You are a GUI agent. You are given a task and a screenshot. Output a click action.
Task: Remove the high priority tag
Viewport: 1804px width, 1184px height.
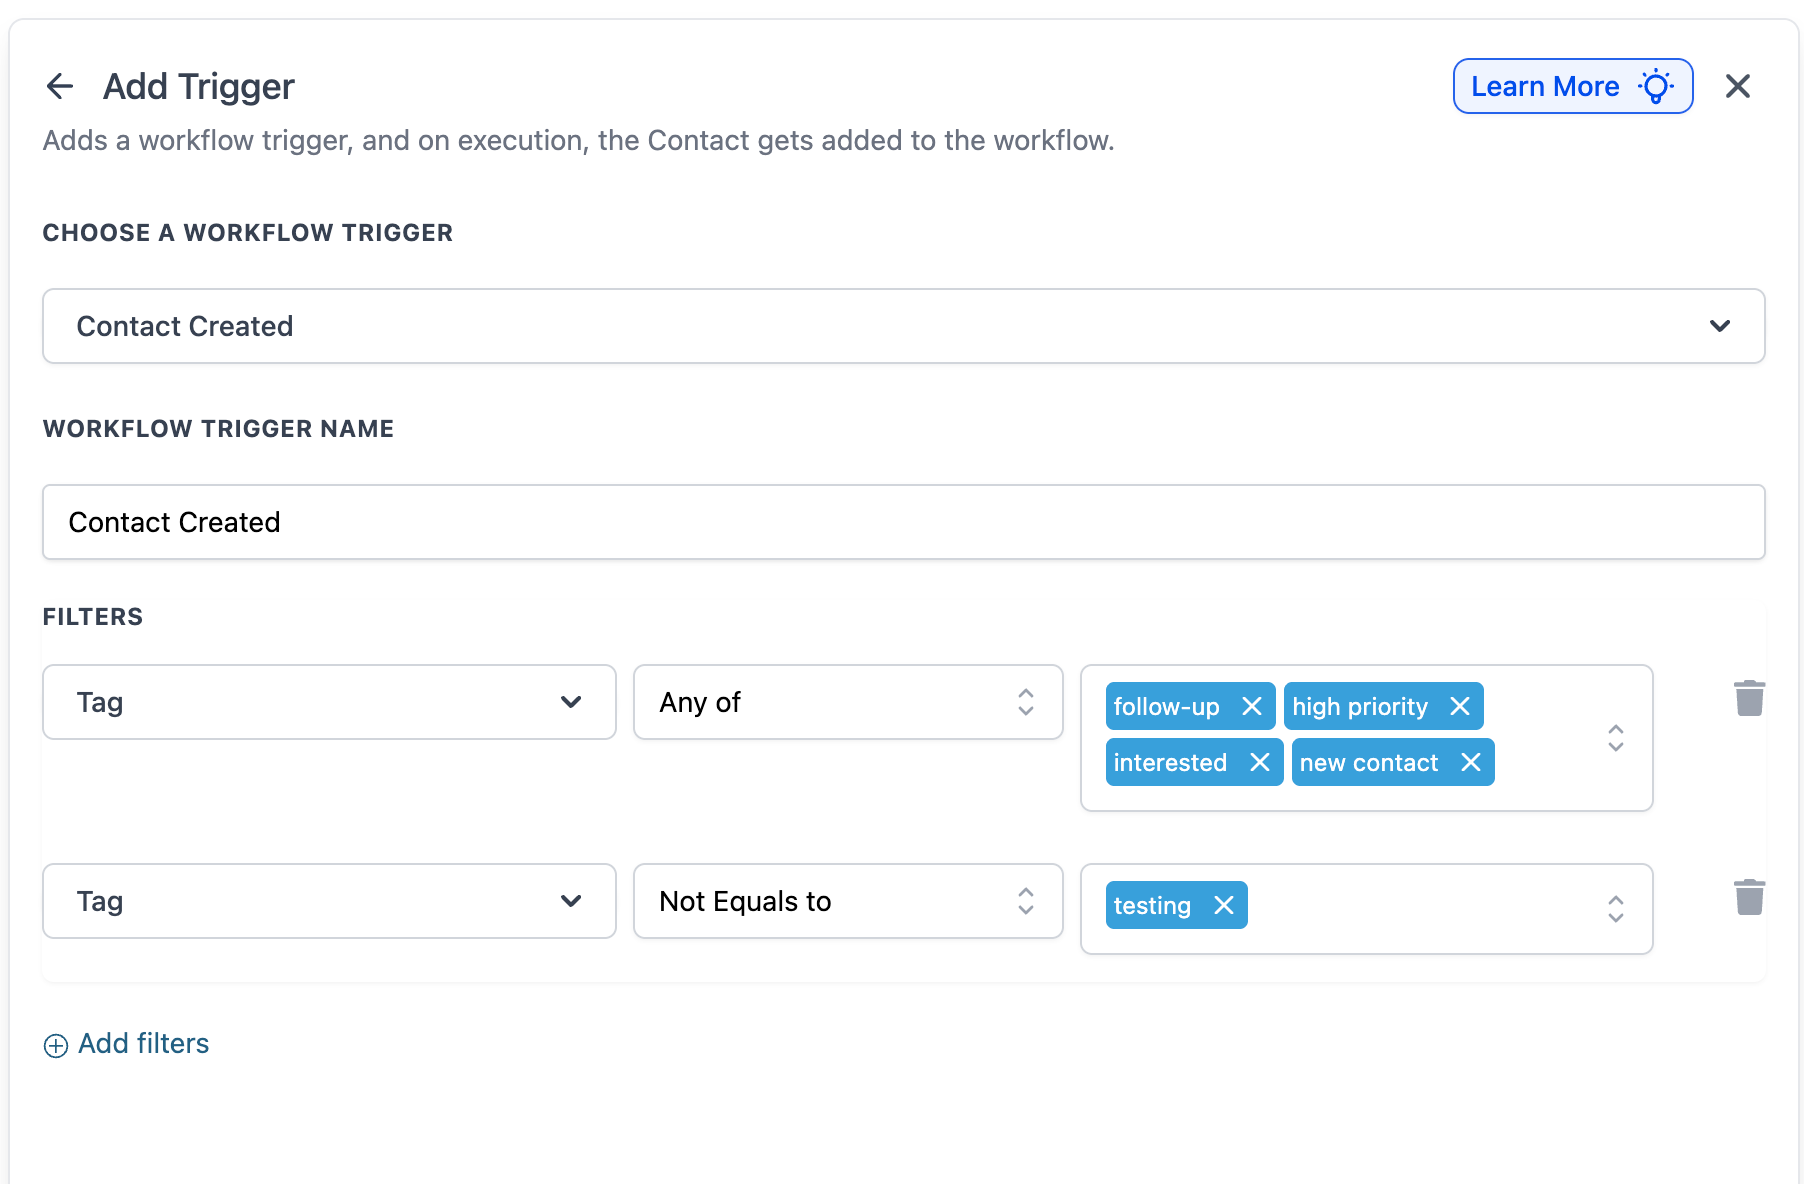pos(1459,707)
